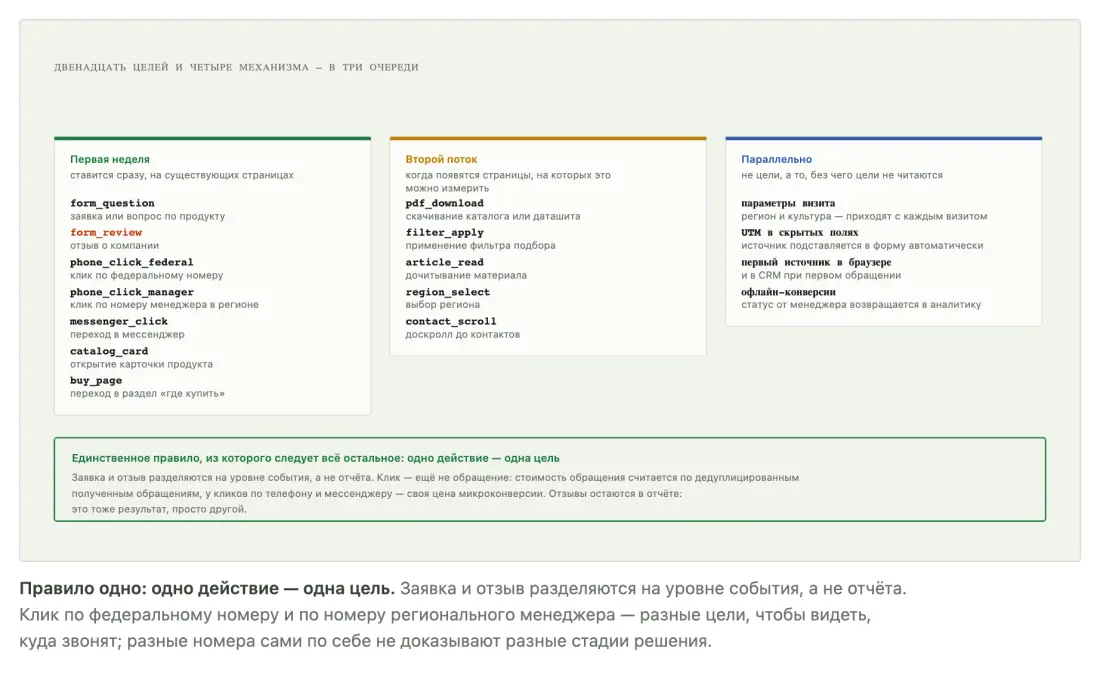Click the title "ДВЕНАДЦАТЬ ЦЕЛЕЙ И ЧЕТЫРЕ МЕХАНИЗМА"
Image resolution: width=1100 pixels, height=673 pixels.
pyautogui.click(x=181, y=67)
